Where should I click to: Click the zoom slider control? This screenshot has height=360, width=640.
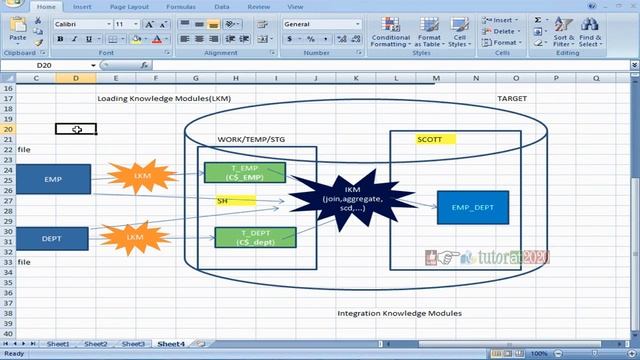[x=595, y=353]
